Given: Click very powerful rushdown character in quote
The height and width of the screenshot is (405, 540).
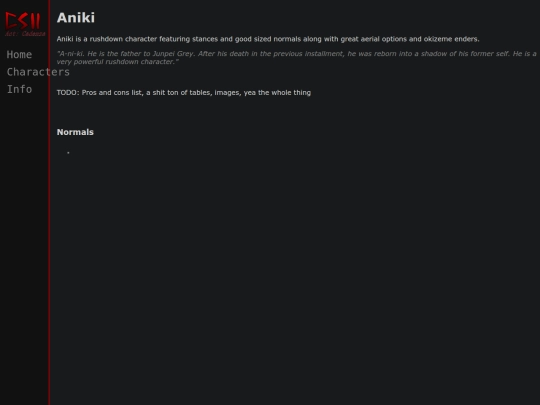Looking at the screenshot, I should coord(116,62).
